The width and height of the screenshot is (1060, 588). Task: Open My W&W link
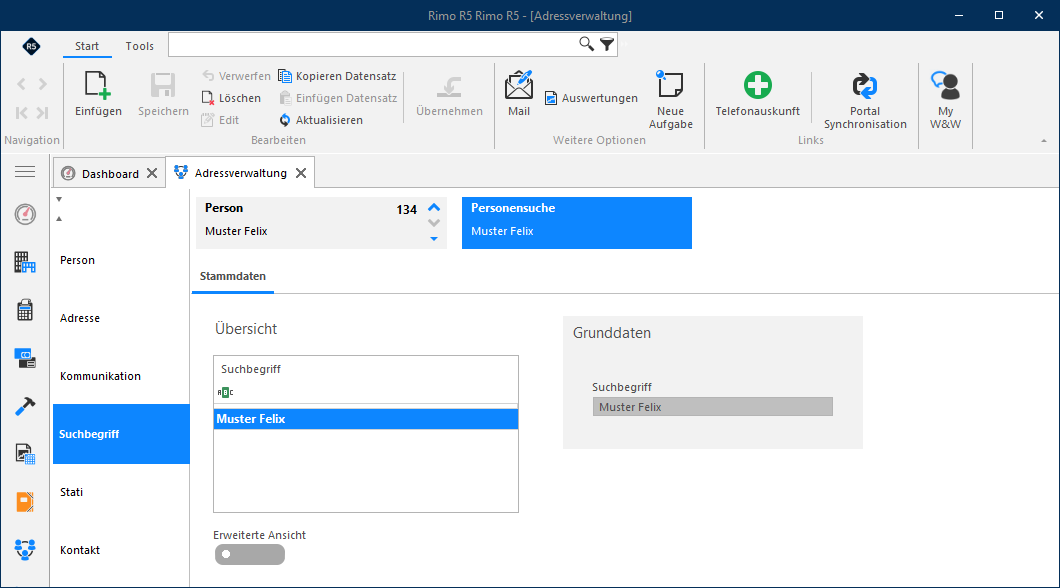click(945, 99)
